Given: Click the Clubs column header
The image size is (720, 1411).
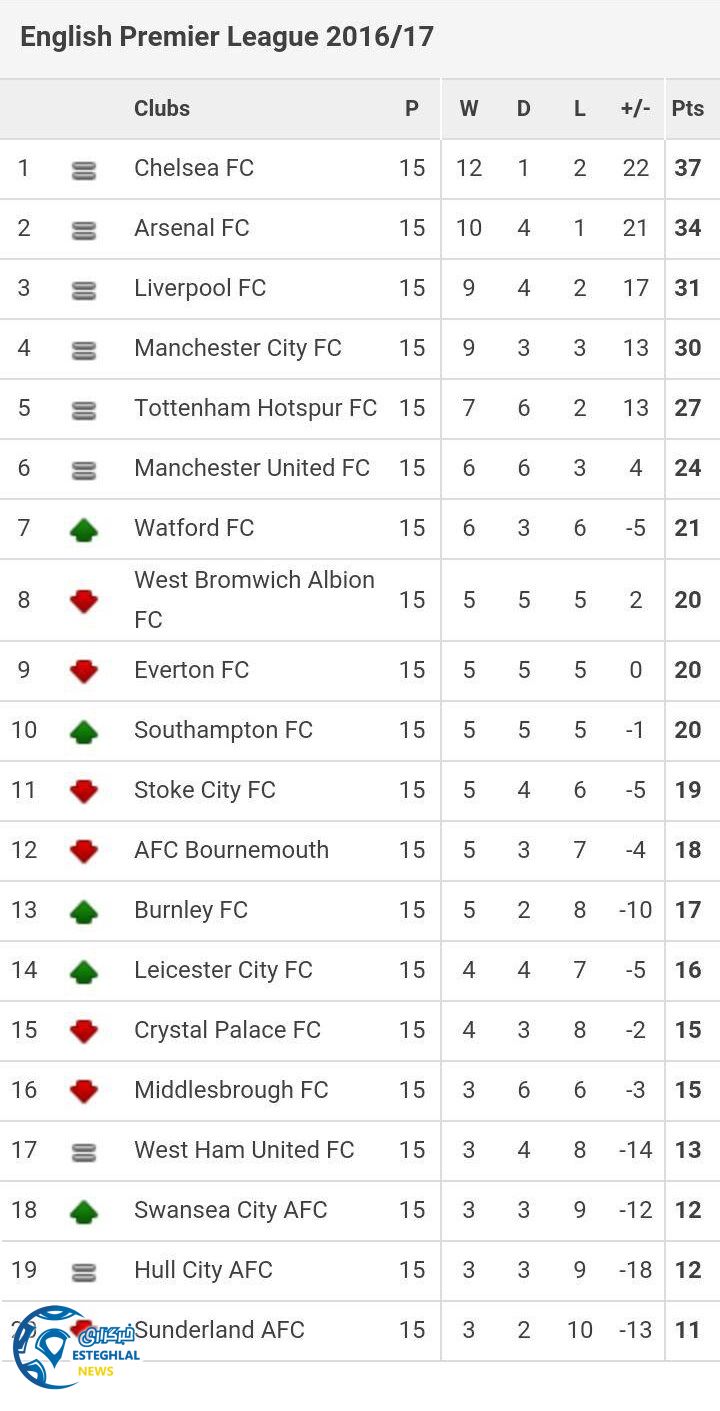Looking at the screenshot, I should click(x=162, y=109).
